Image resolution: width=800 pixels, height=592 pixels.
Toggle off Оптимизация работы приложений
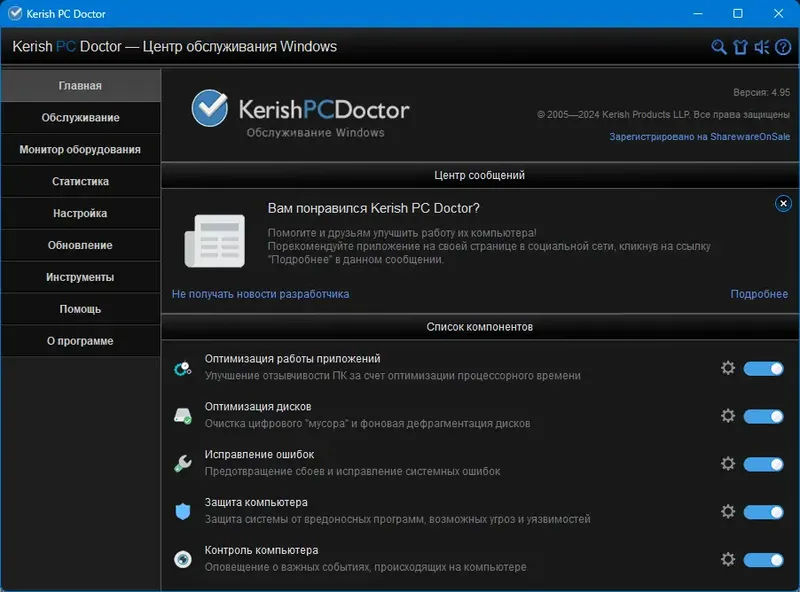(762, 368)
